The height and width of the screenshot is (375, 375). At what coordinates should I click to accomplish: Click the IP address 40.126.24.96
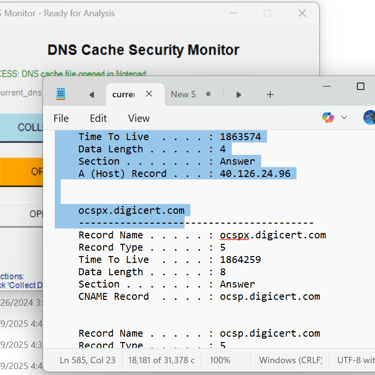click(255, 174)
